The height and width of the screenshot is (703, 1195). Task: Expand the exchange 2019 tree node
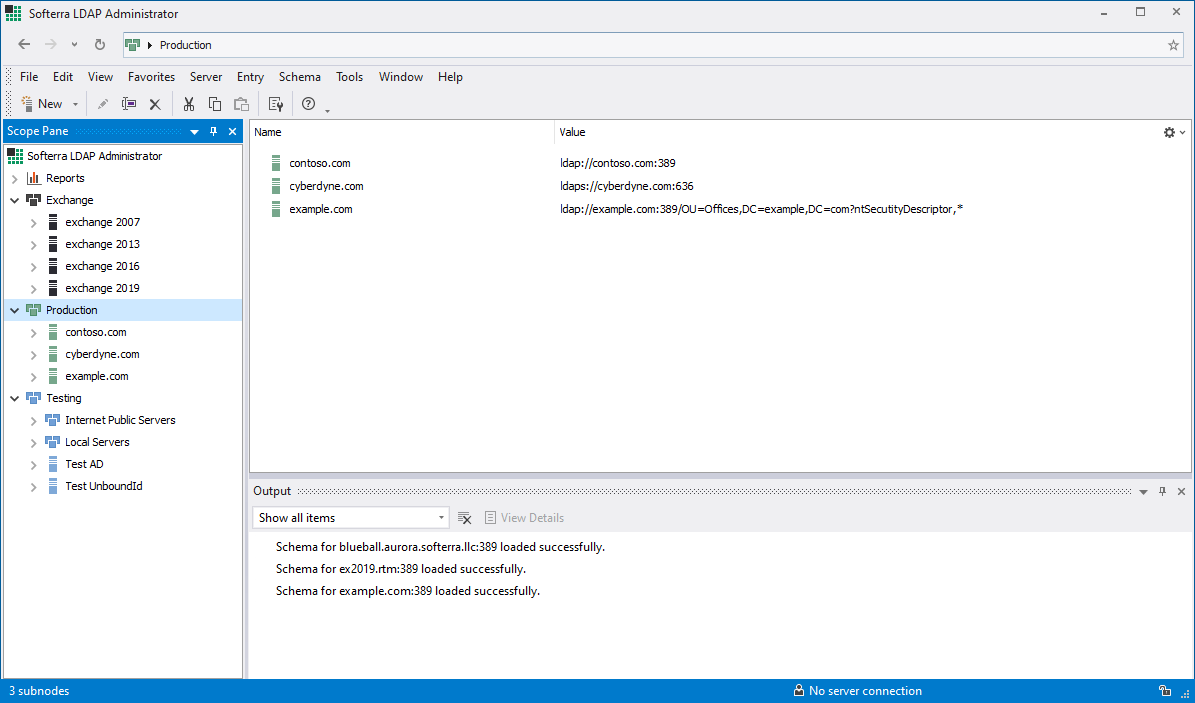point(33,288)
